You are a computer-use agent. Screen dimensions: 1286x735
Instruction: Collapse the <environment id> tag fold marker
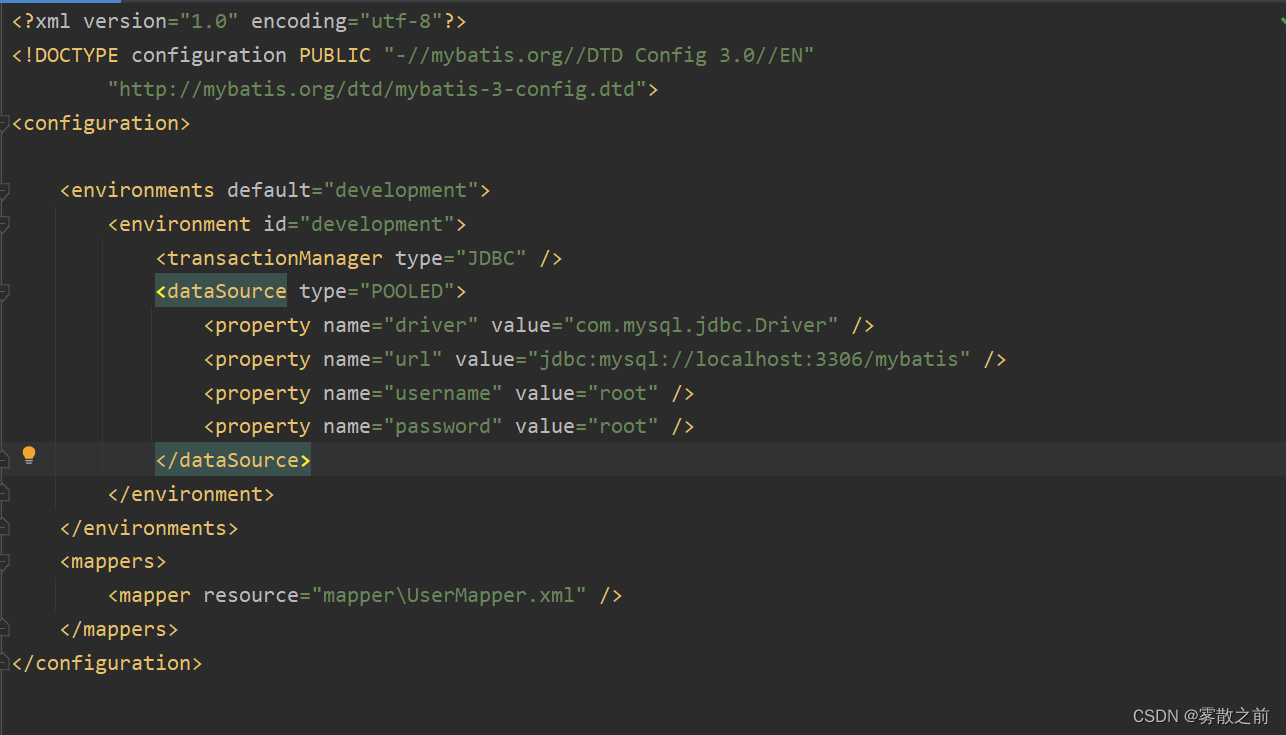(x=4, y=224)
